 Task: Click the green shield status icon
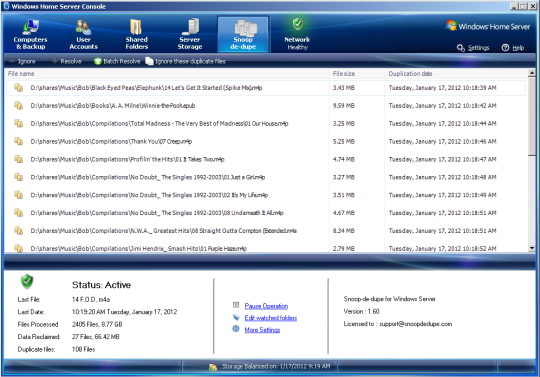(27, 282)
